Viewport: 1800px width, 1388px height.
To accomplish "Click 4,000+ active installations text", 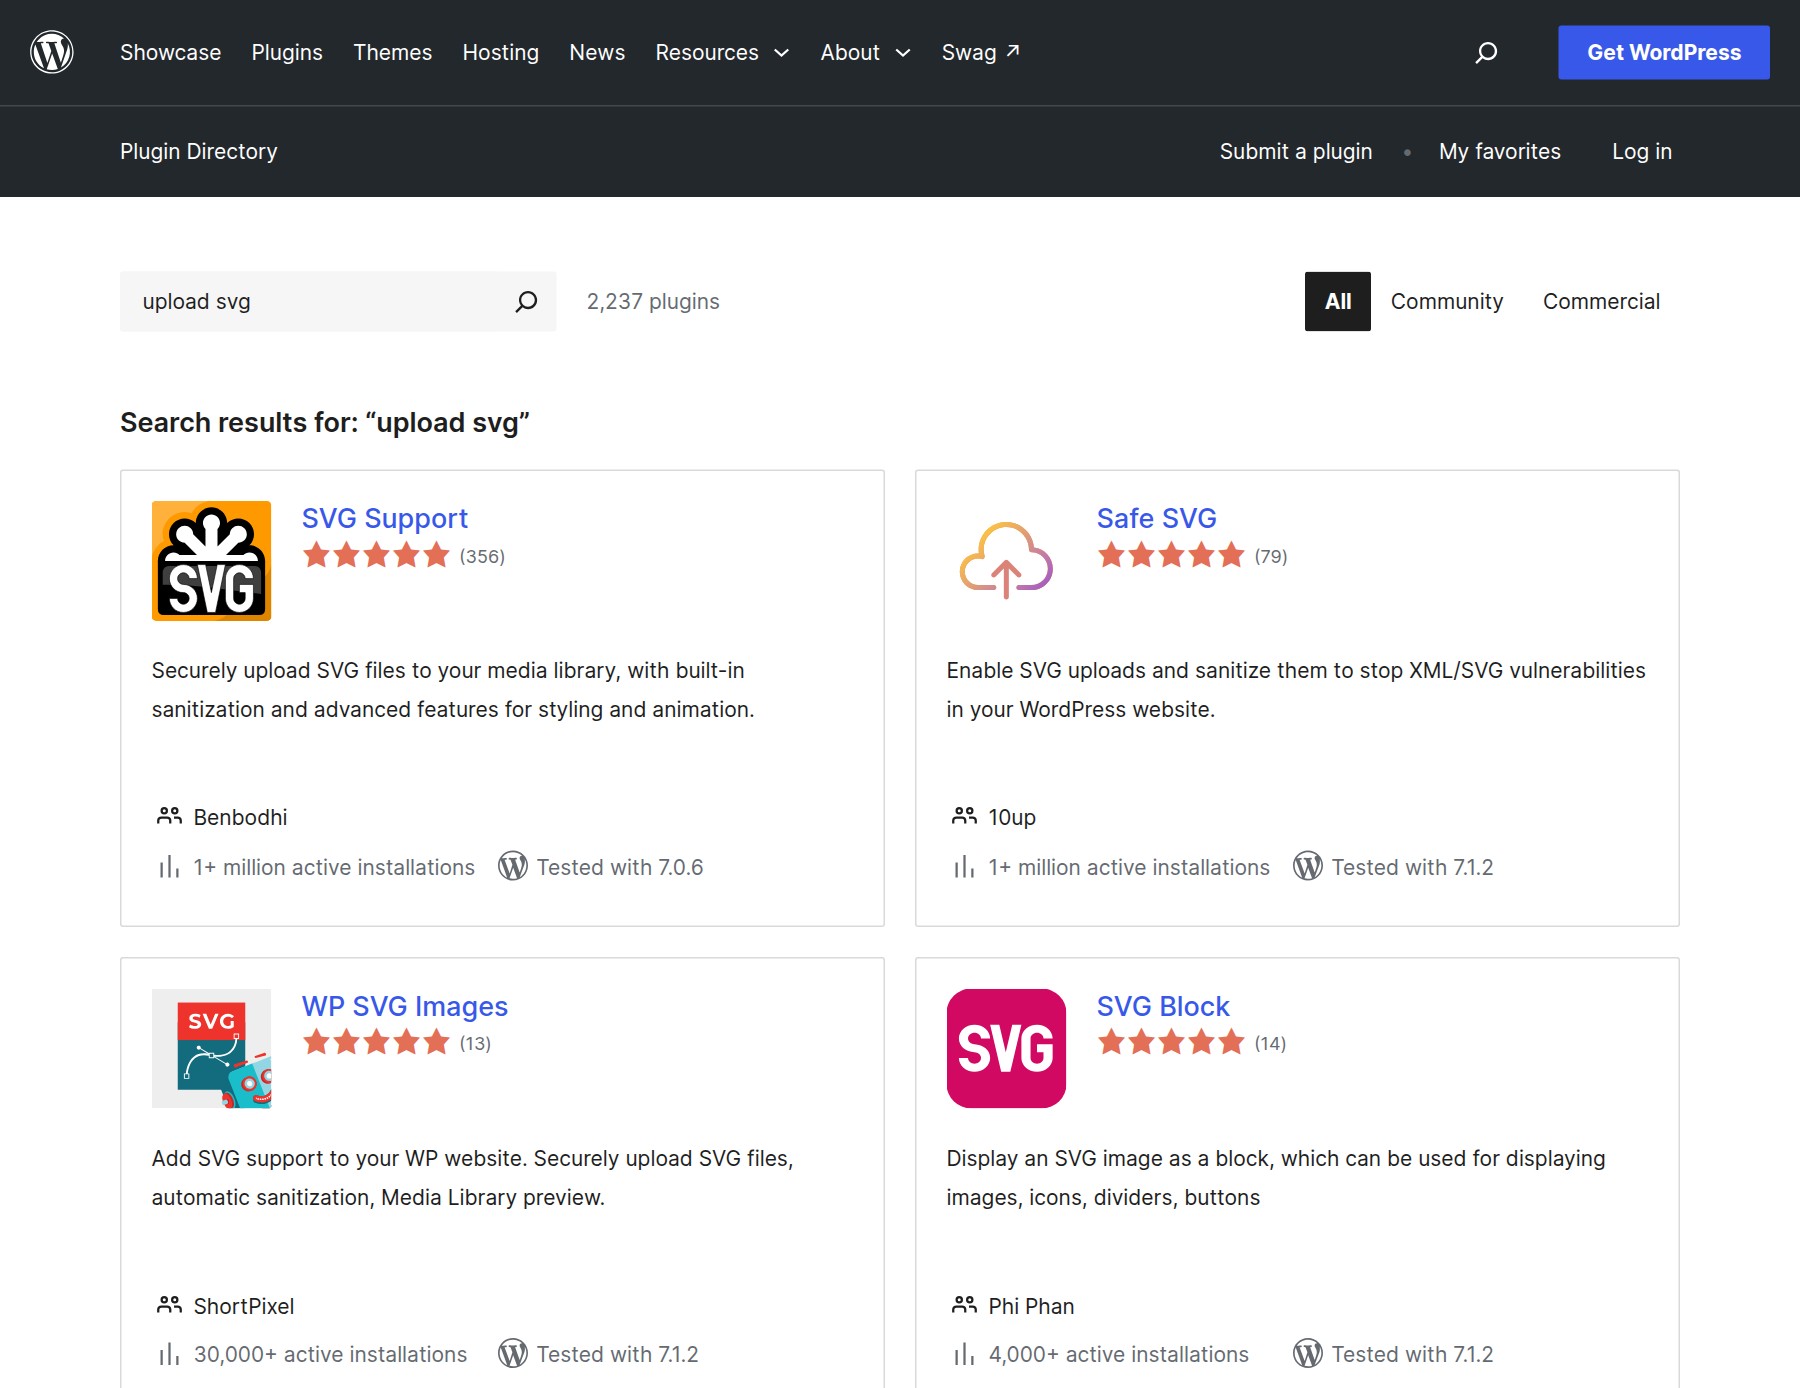I will coord(1118,1354).
